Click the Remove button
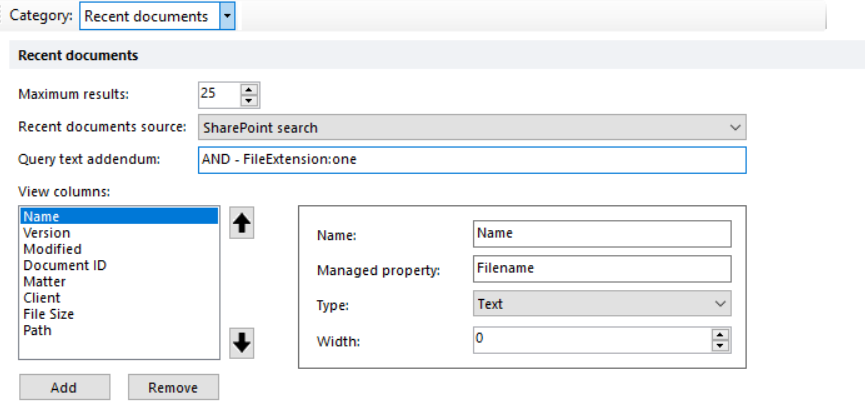Screen dimensions: 865x411 coord(173,387)
